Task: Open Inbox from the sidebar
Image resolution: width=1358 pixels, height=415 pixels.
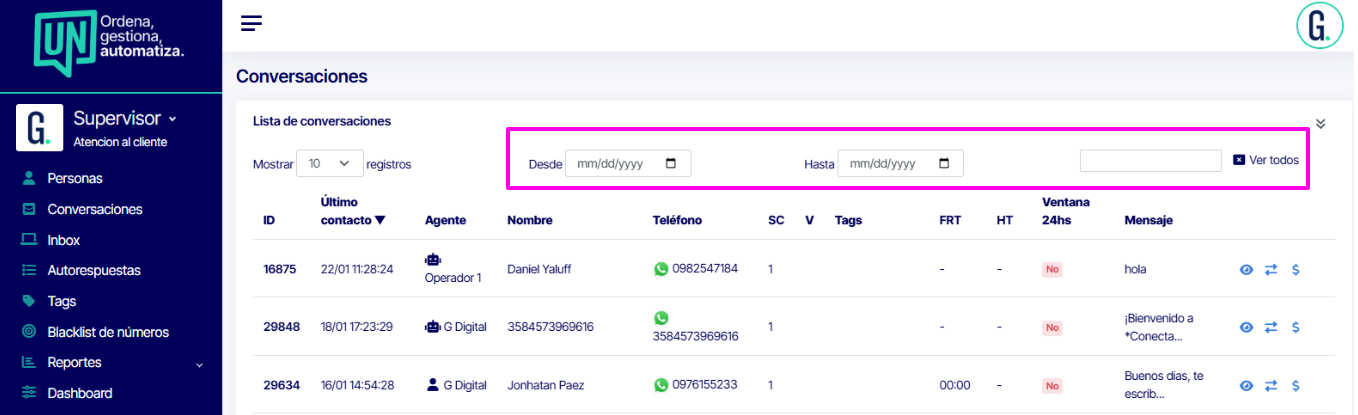Action: [63, 240]
